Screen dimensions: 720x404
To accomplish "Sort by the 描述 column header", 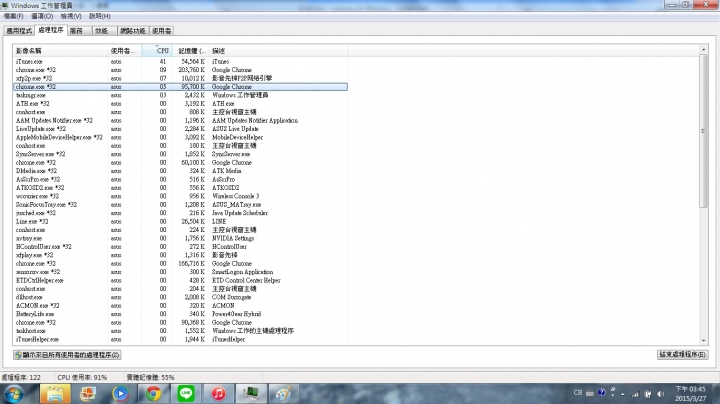I will click(278, 50).
